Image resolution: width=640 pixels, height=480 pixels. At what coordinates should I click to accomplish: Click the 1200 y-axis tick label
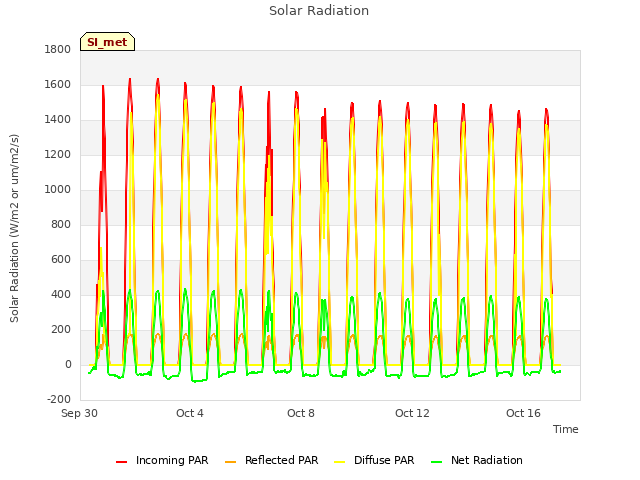[x=58, y=155]
